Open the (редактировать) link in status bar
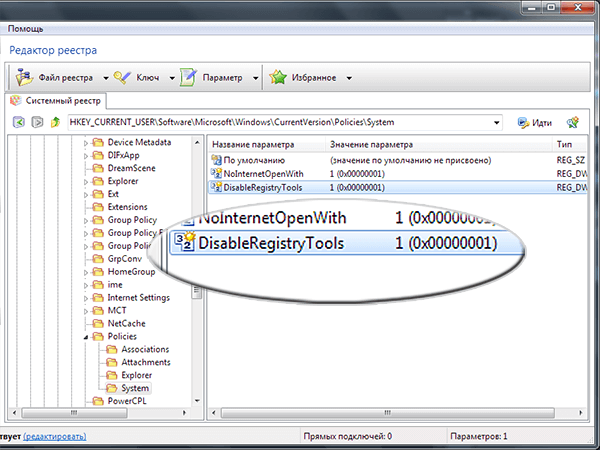600x450 pixels. pyautogui.click(x=55, y=436)
